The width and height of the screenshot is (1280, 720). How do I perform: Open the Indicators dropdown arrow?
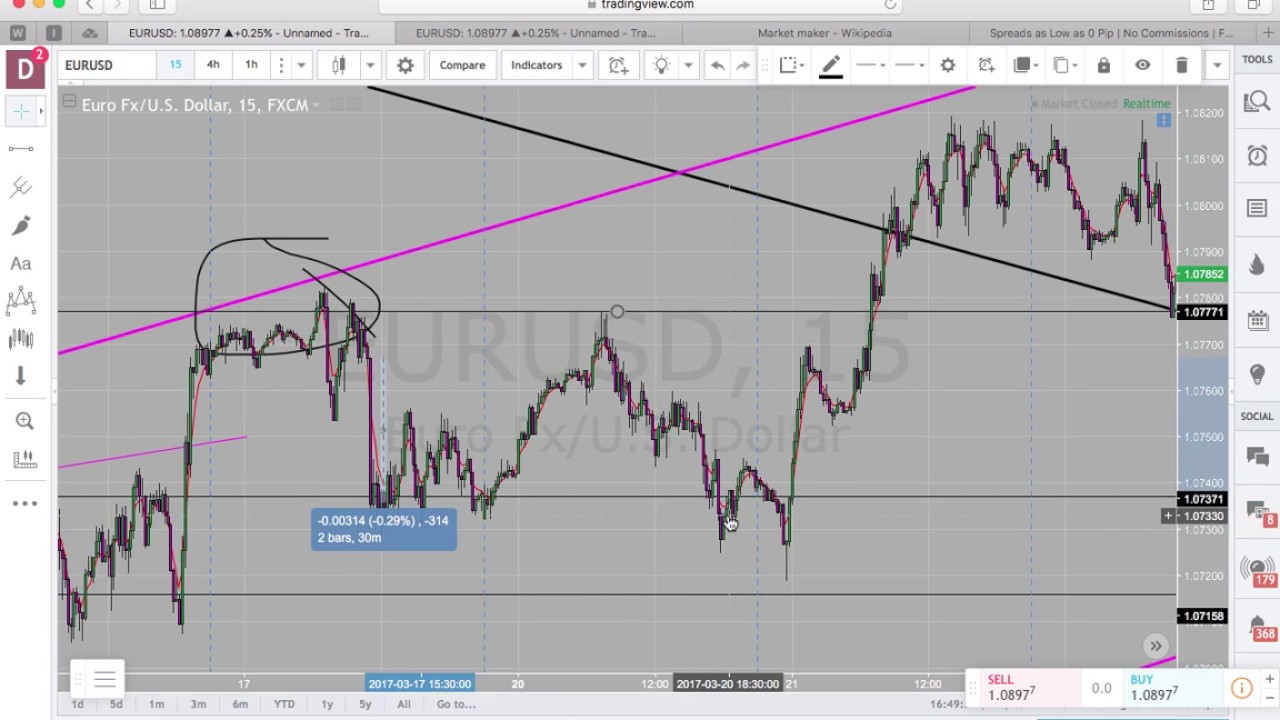(x=582, y=65)
